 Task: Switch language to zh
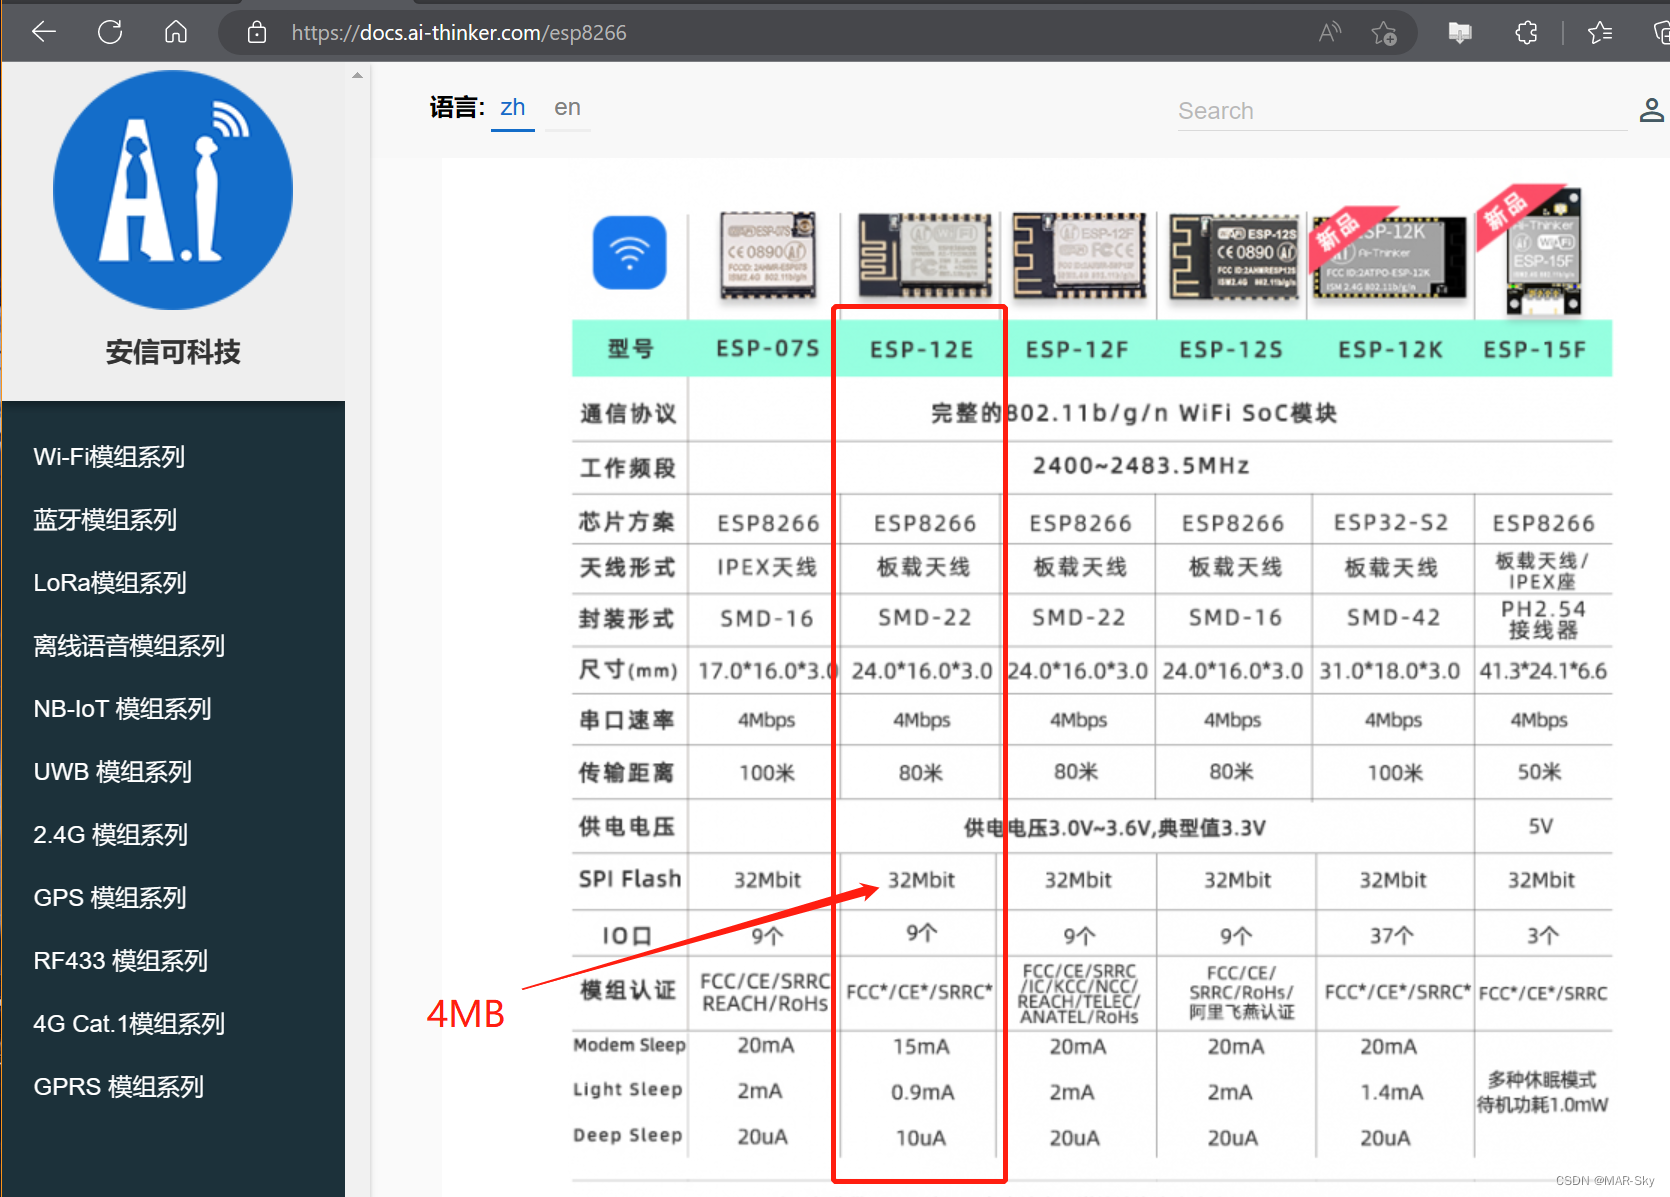513,108
